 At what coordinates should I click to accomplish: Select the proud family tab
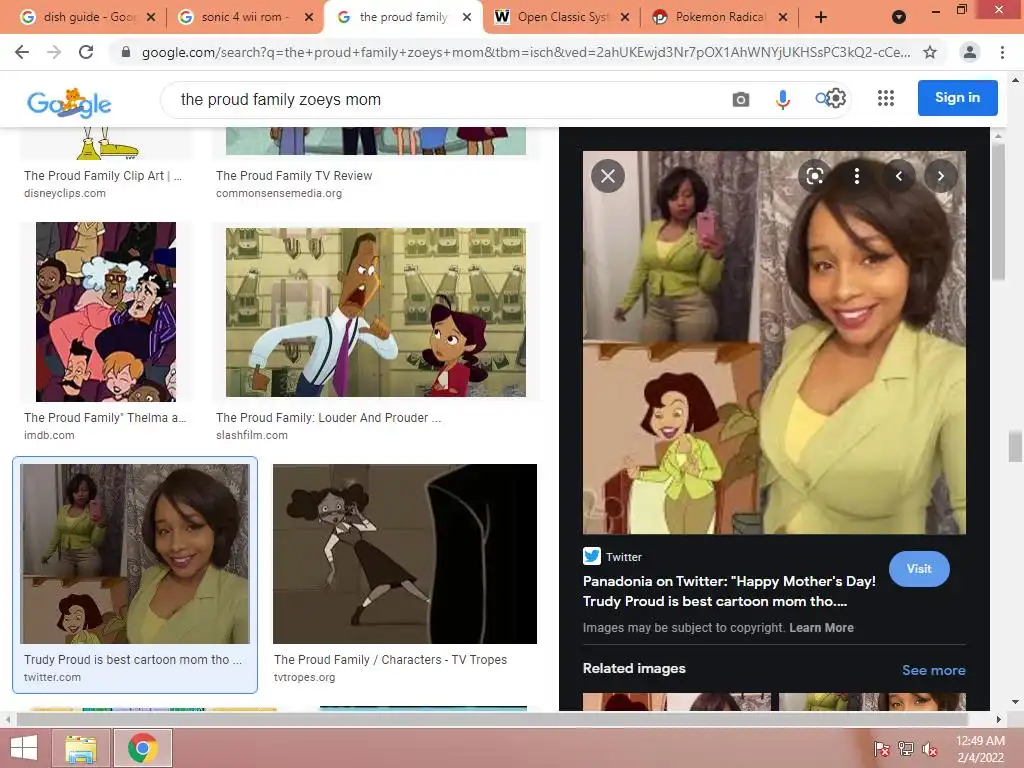(404, 17)
